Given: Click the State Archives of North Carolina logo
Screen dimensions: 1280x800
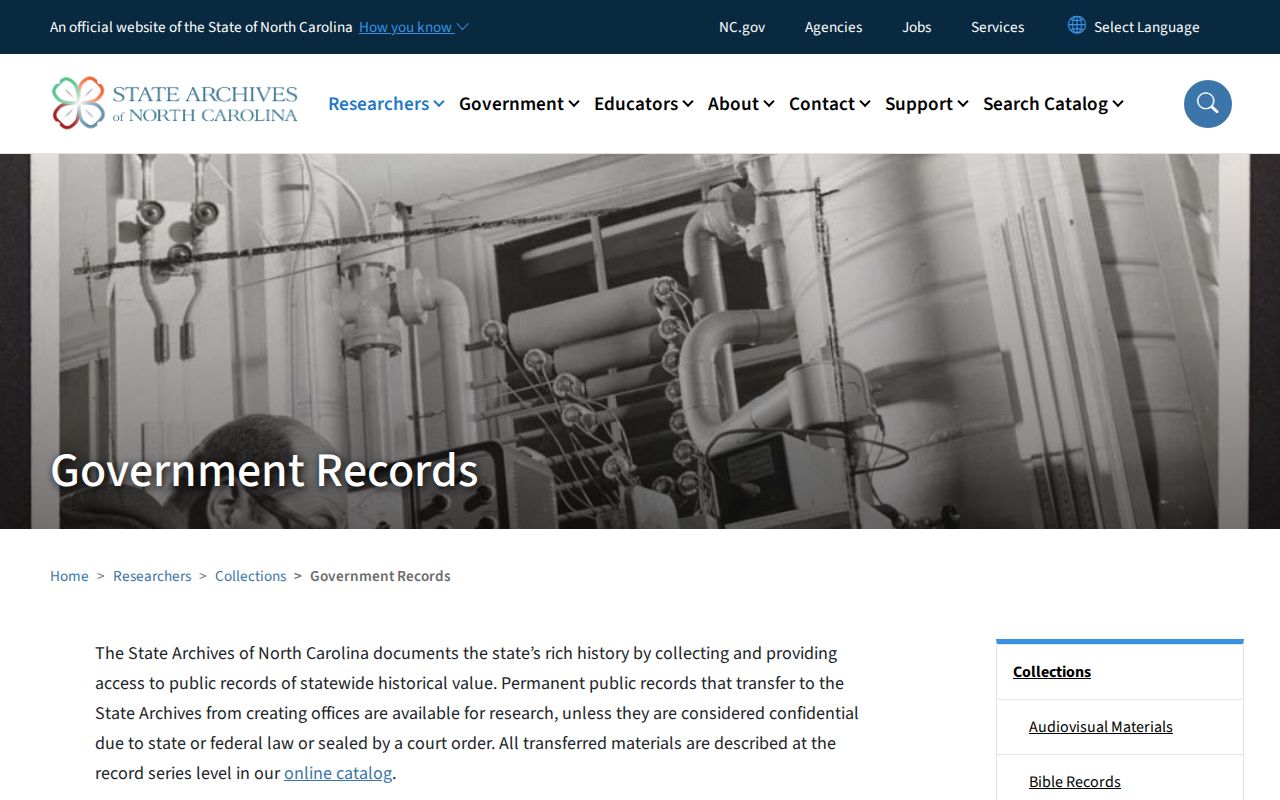Looking at the screenshot, I should click(x=175, y=103).
